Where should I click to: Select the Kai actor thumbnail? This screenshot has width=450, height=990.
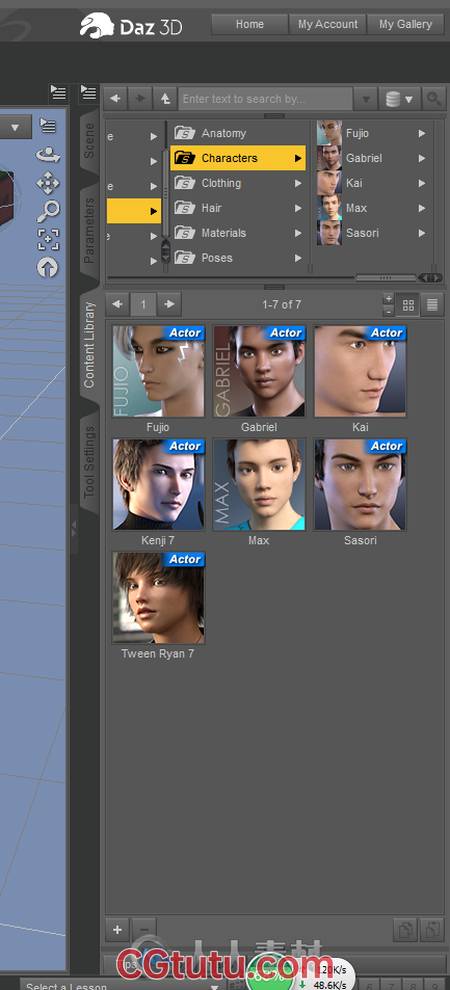[360, 371]
